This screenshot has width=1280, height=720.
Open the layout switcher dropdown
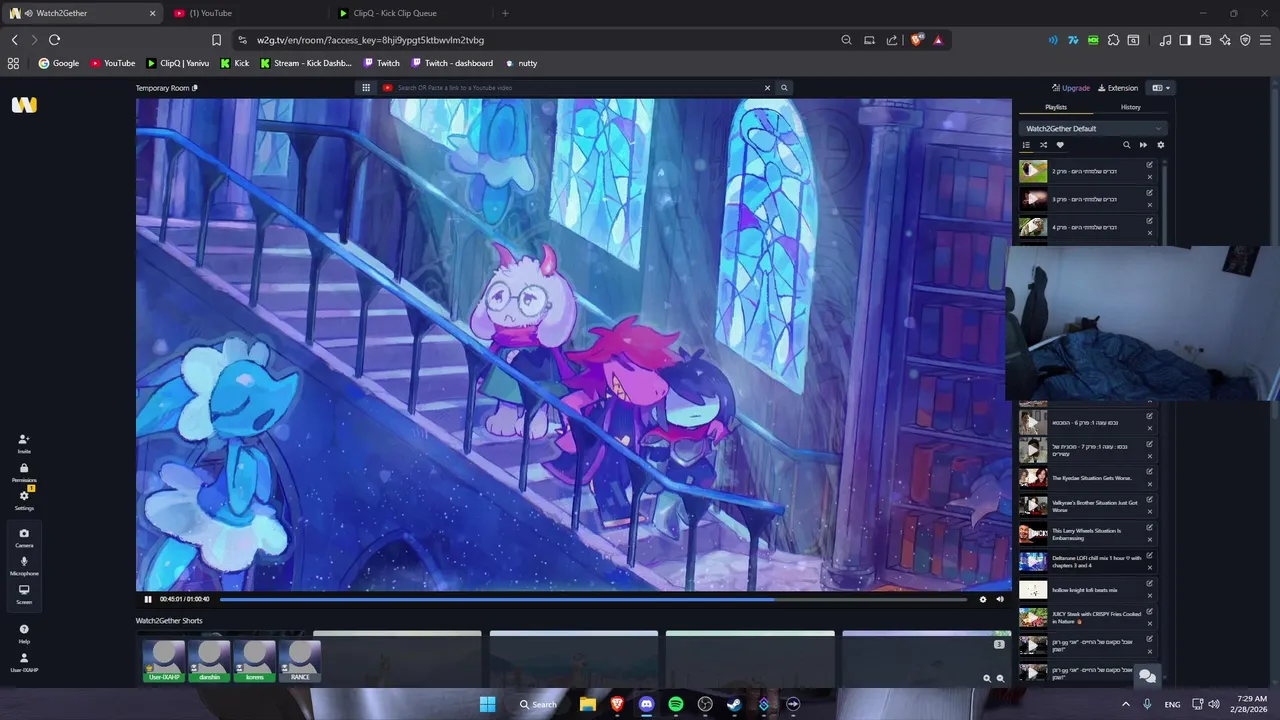1161,88
